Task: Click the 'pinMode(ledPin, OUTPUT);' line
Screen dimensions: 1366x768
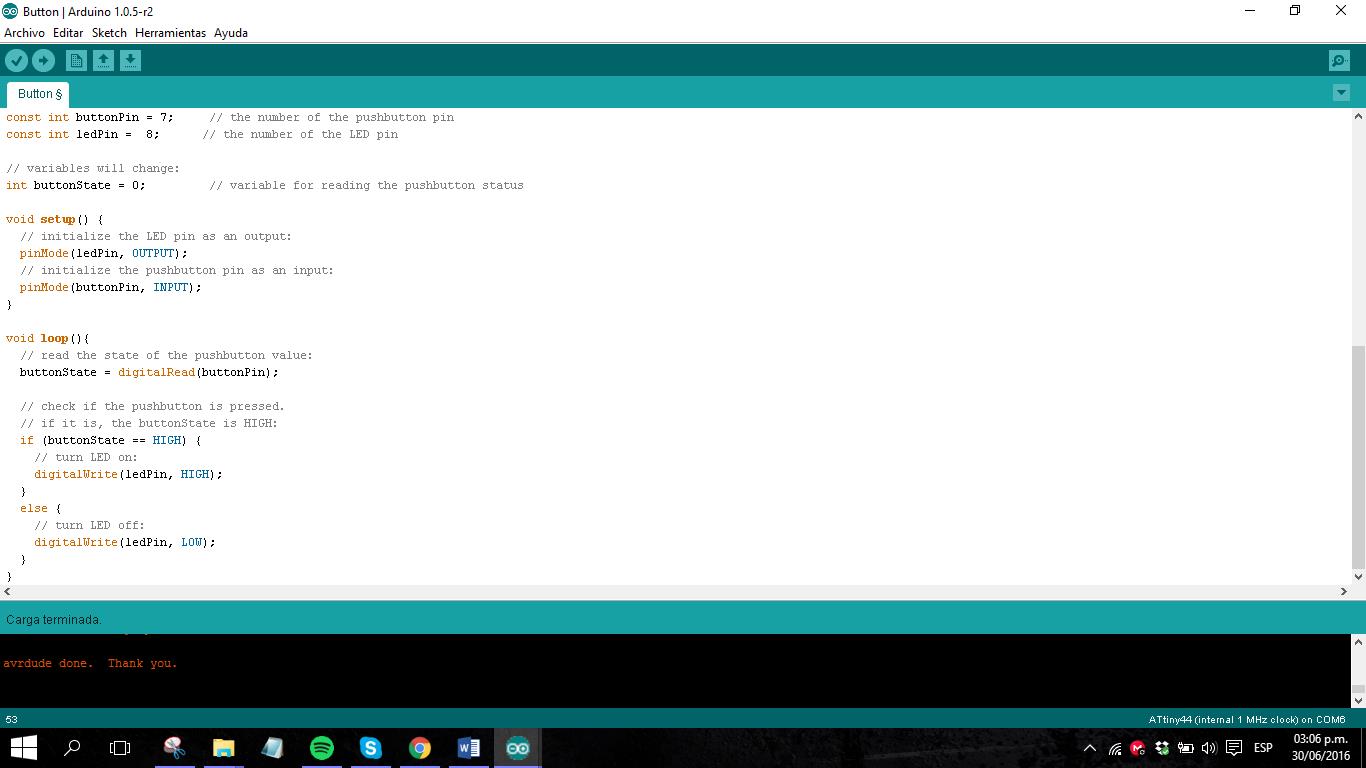Action: point(104,253)
